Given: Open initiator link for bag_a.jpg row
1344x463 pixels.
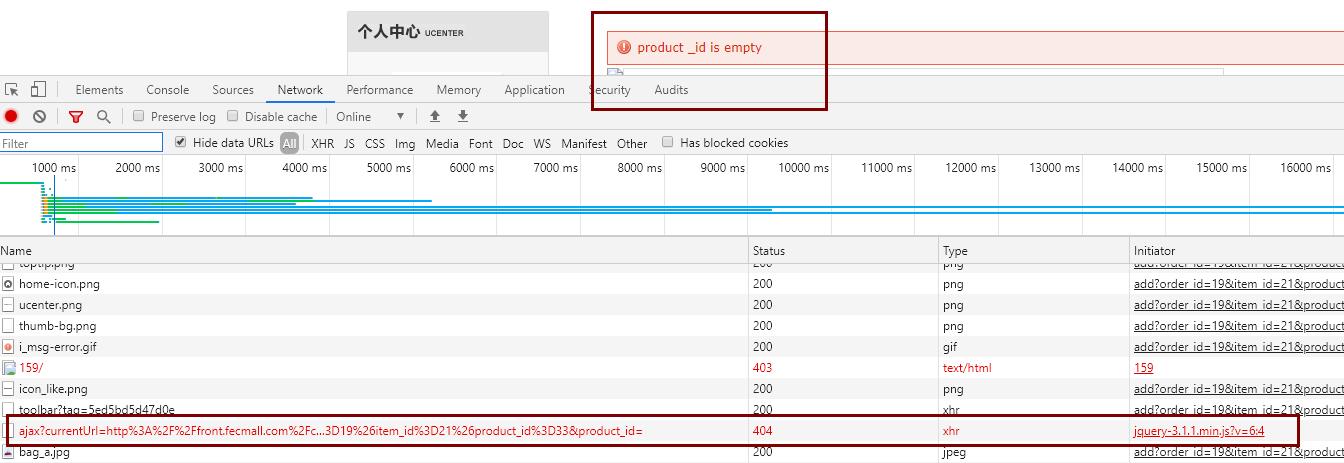Looking at the screenshot, I should (x=1238, y=452).
